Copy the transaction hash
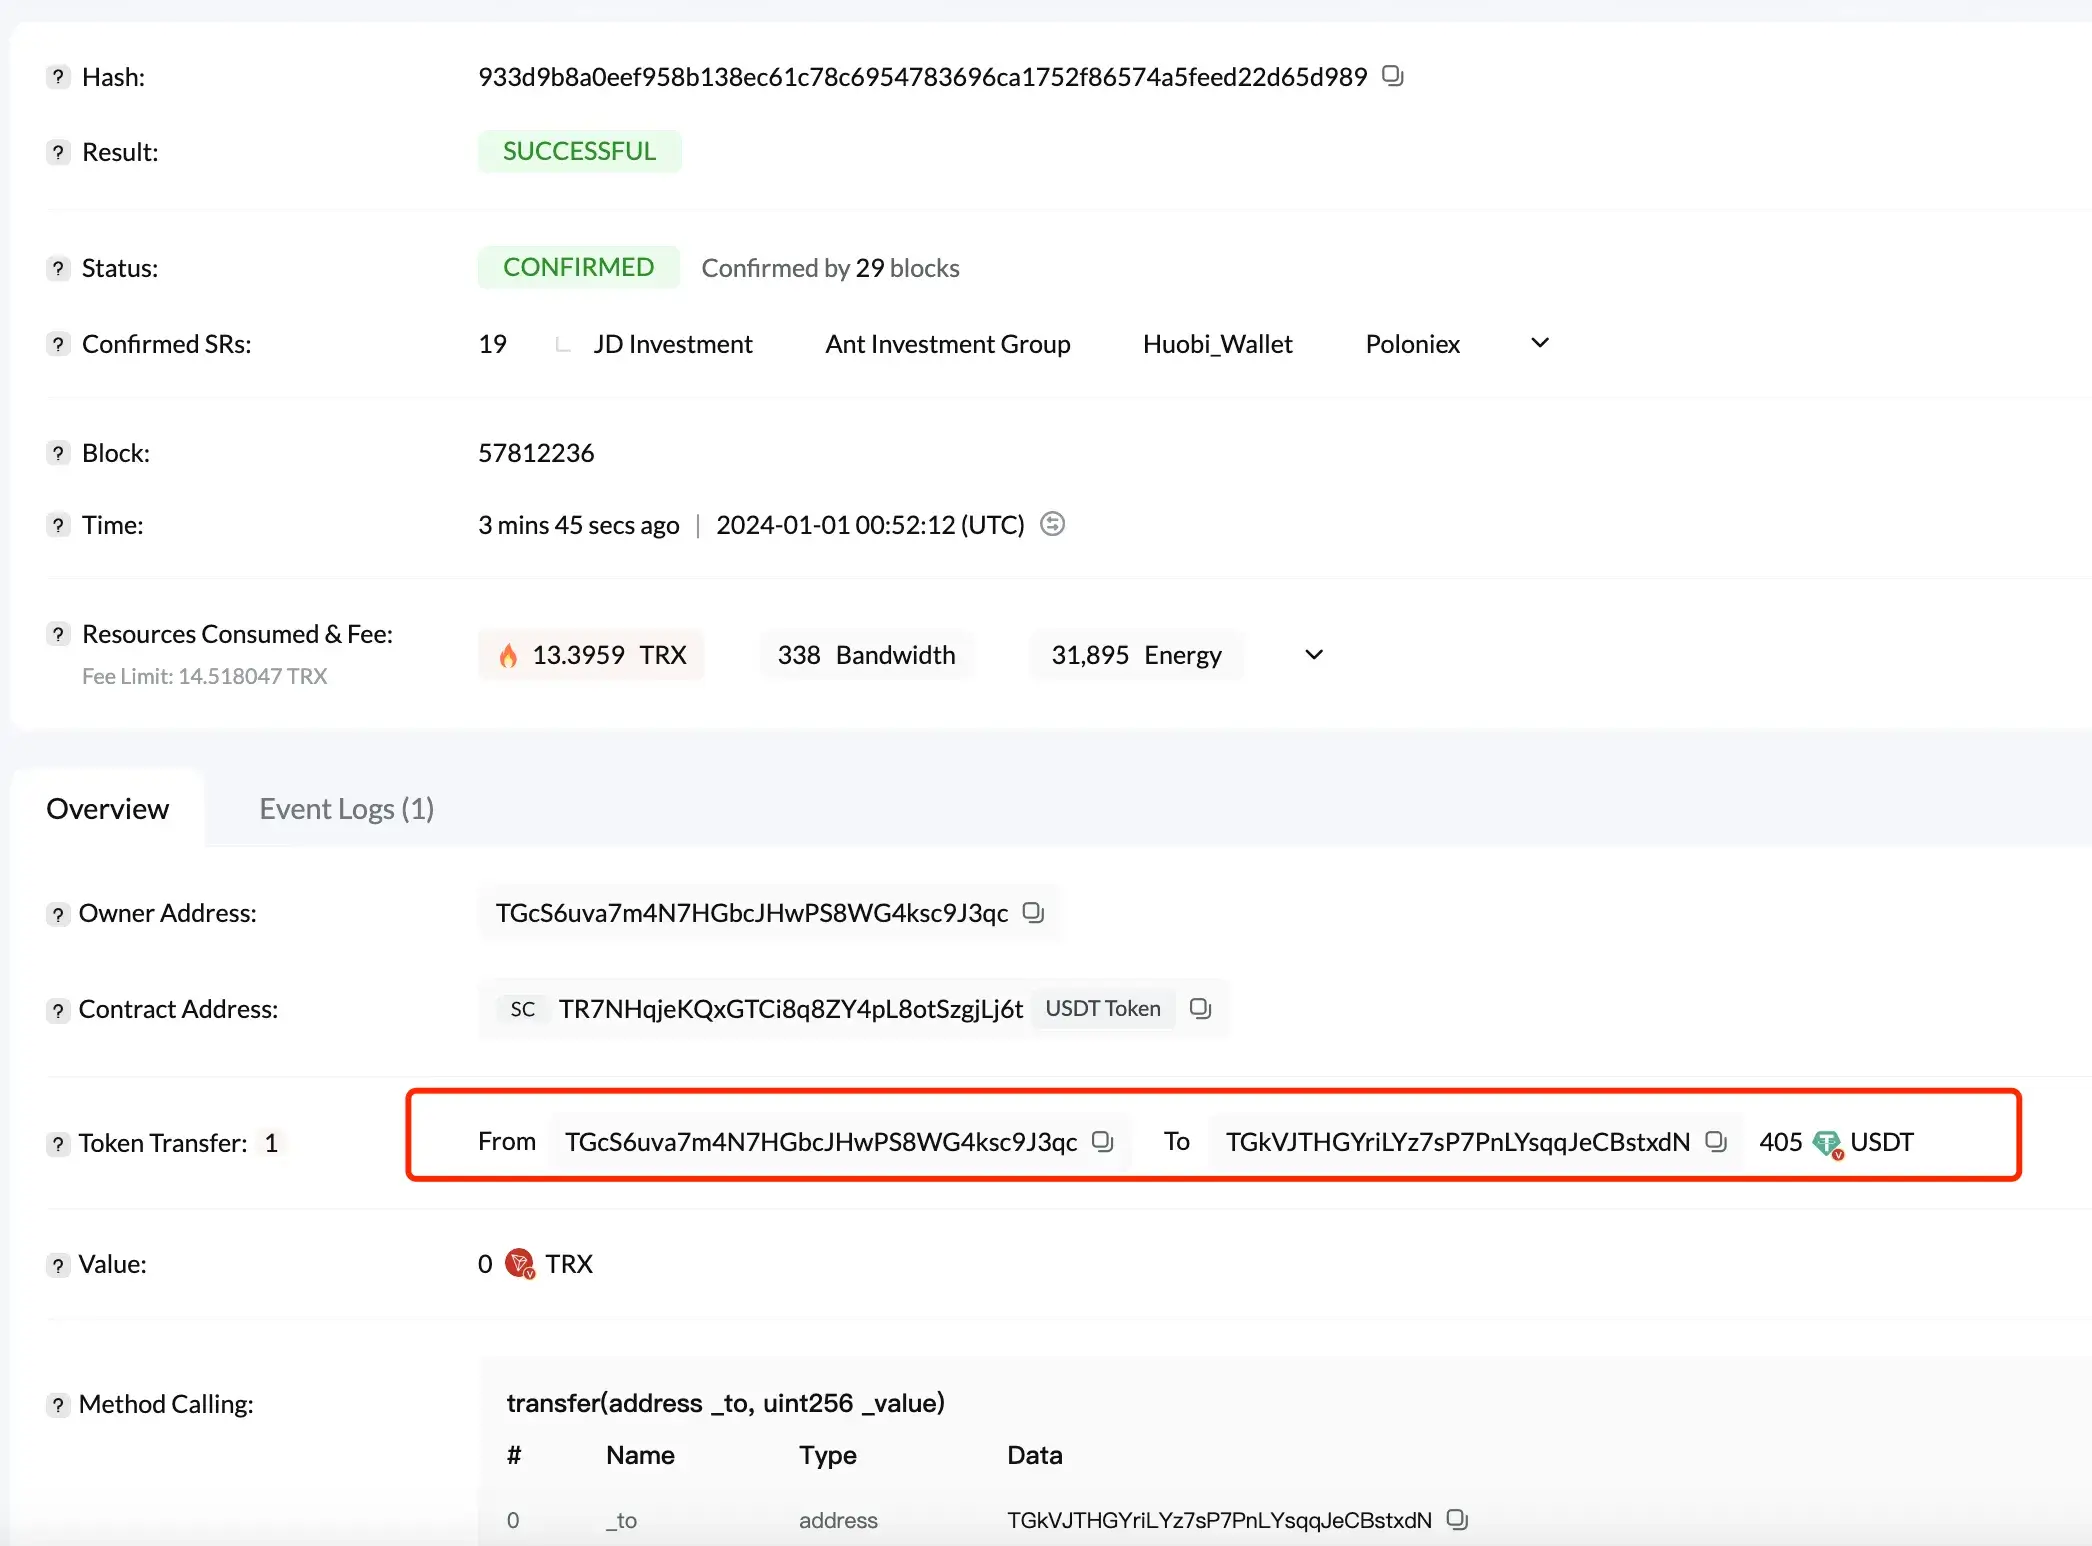The width and height of the screenshot is (2092, 1546). [x=1392, y=76]
